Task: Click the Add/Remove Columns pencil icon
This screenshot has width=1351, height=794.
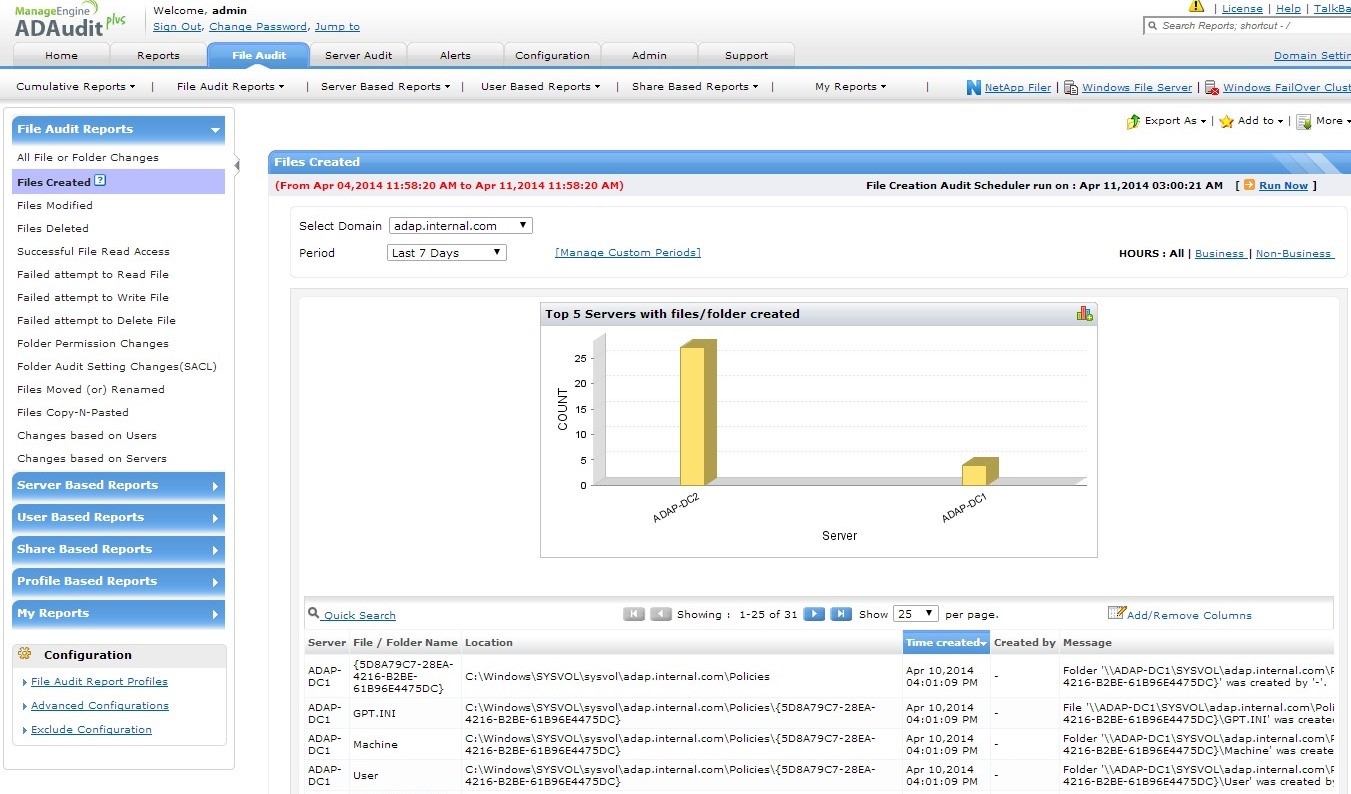Action: [x=1116, y=613]
